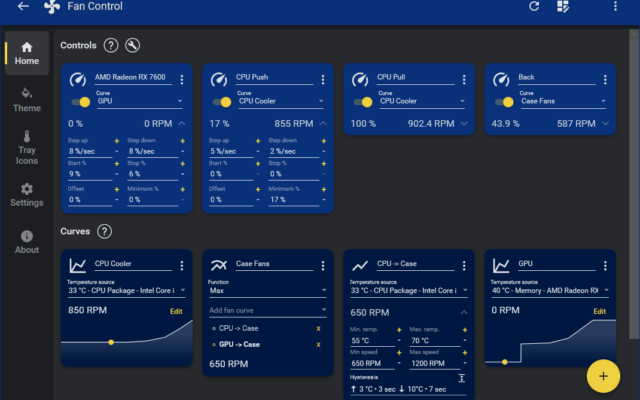Click the Back fan gauge icon
Screen dimensions: 640x400
[501, 79]
